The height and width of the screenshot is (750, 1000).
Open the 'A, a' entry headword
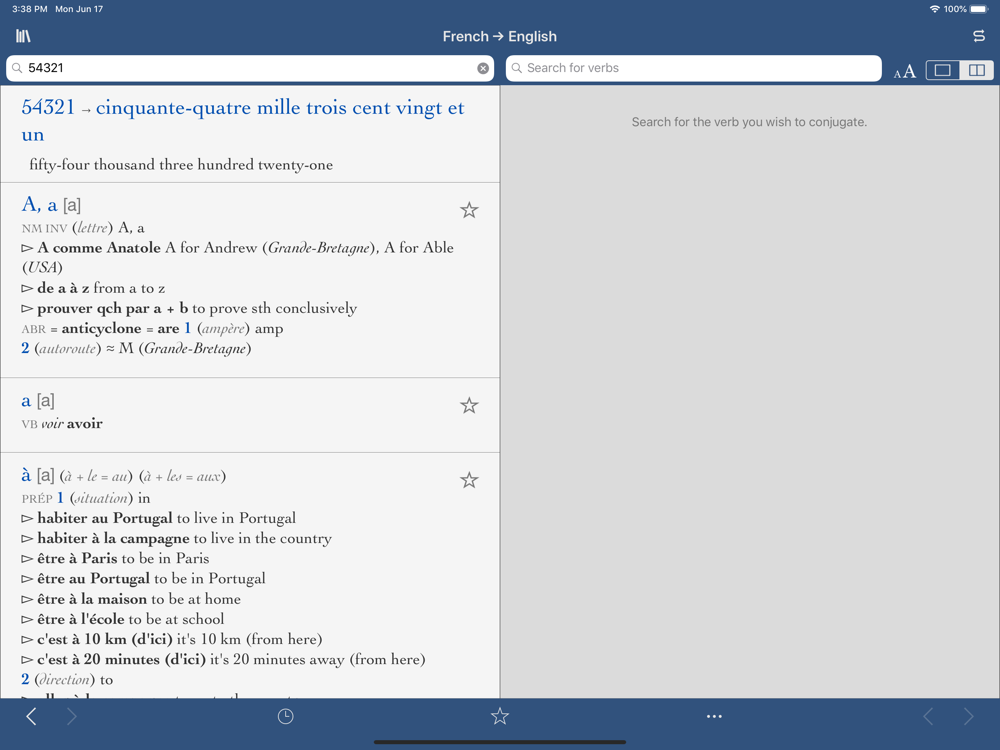coord(40,205)
